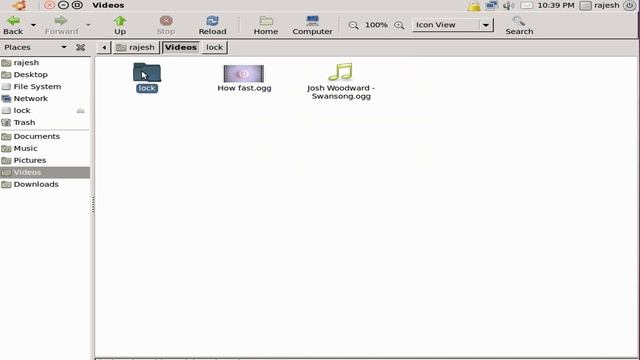Close the Places sidebar pane

click(x=80, y=47)
